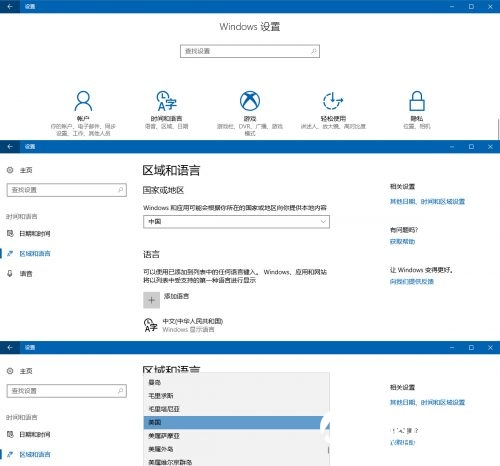Select 区域和语言 in window showing 中国 dropdown
The height and width of the screenshot is (466, 500).
point(28,253)
